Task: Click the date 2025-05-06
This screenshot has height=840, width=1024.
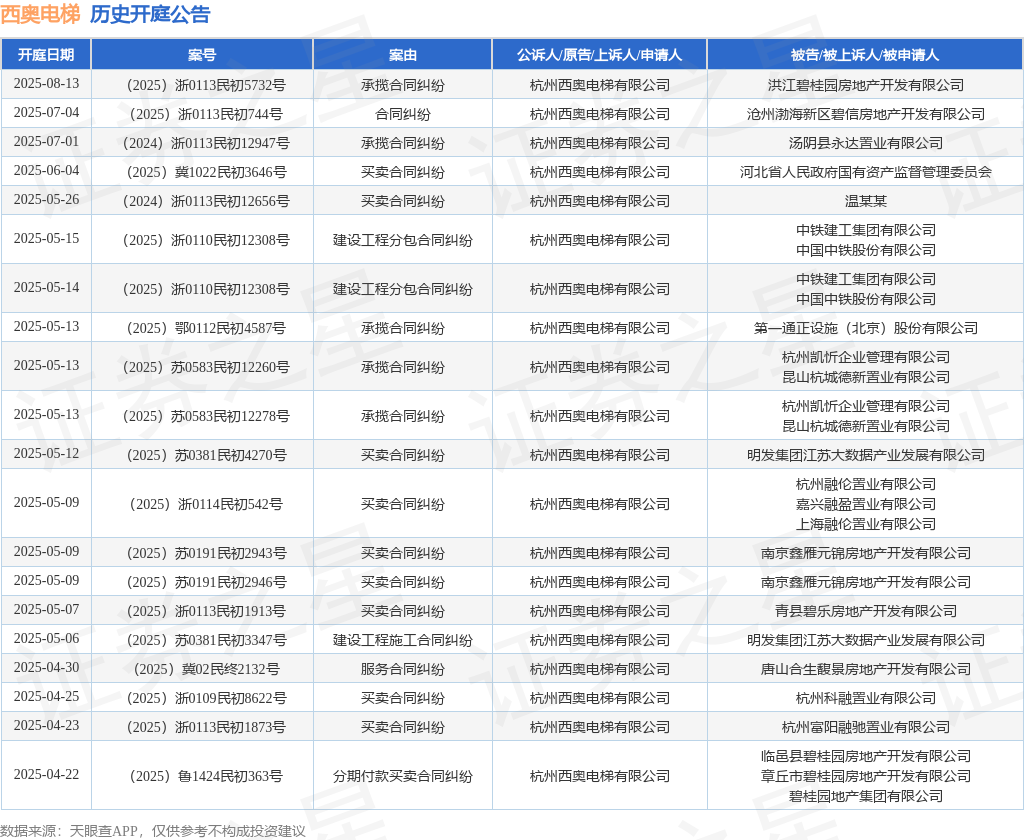Action: tap(46, 638)
